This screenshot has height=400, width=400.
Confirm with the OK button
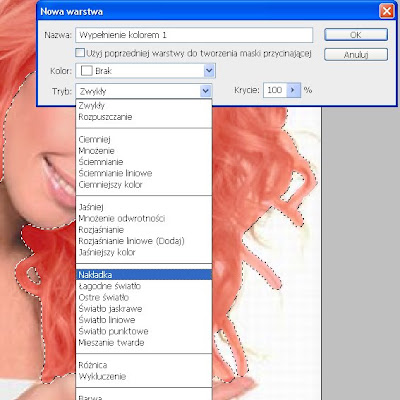click(x=356, y=35)
